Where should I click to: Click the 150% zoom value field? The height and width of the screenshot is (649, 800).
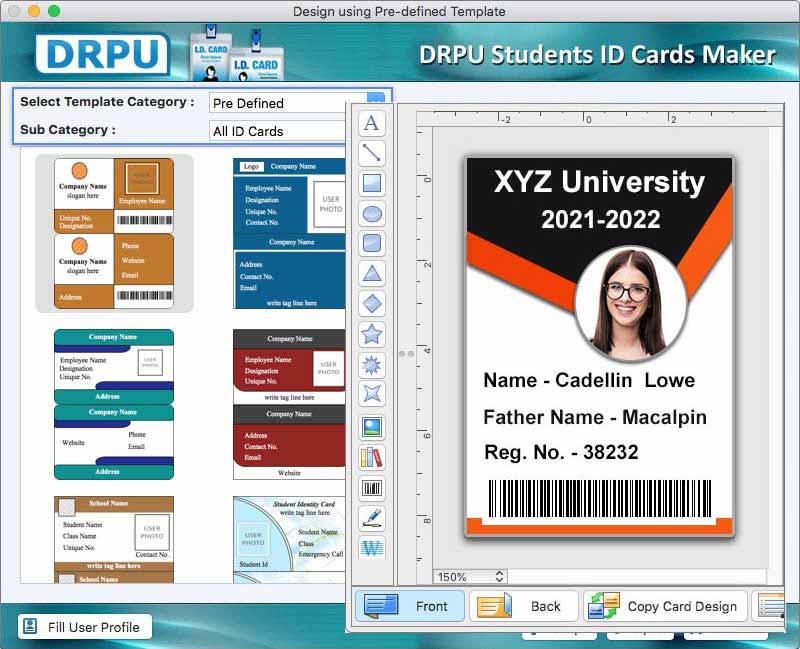tap(470, 577)
